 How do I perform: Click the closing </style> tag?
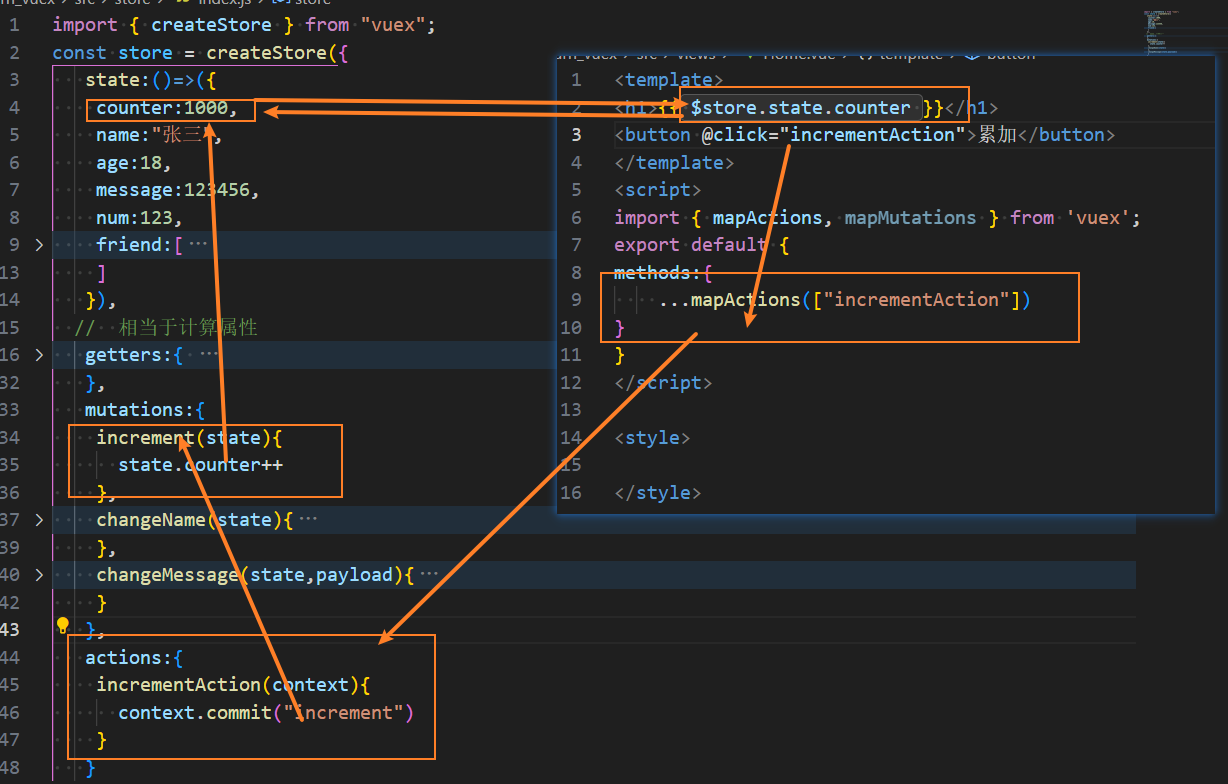pos(658,492)
